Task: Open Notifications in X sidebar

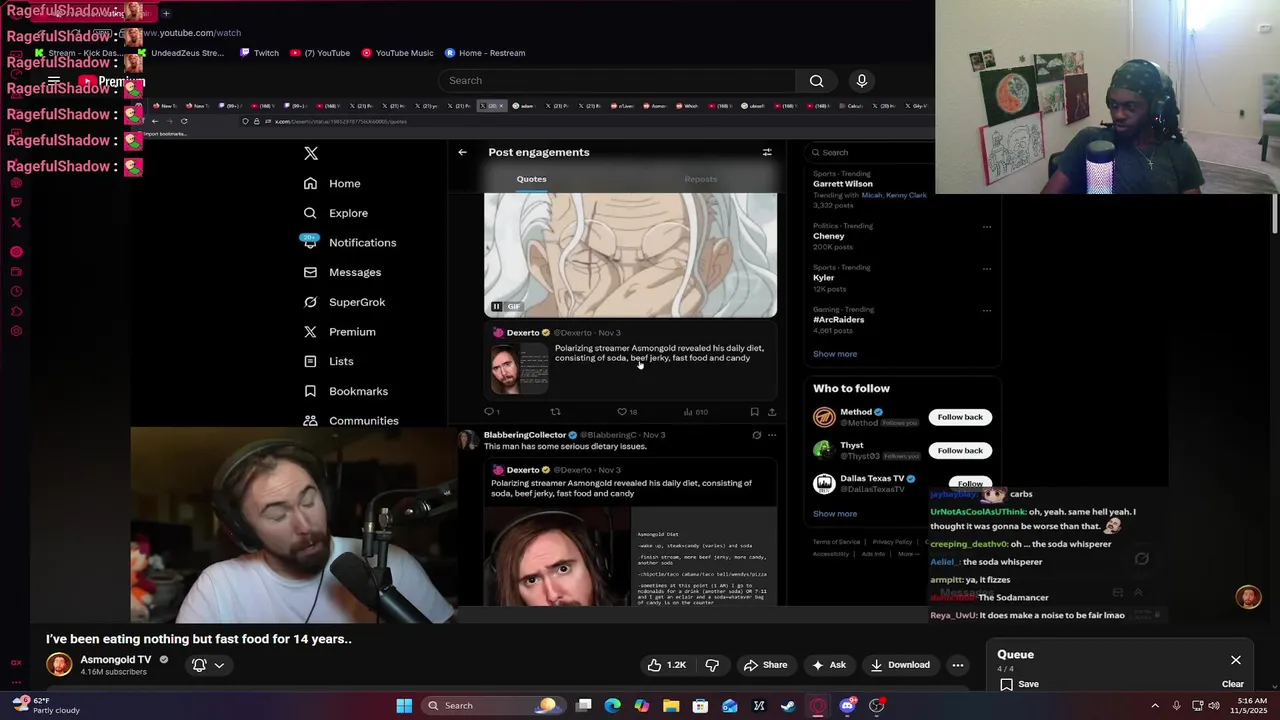Action: pyautogui.click(x=350, y=242)
